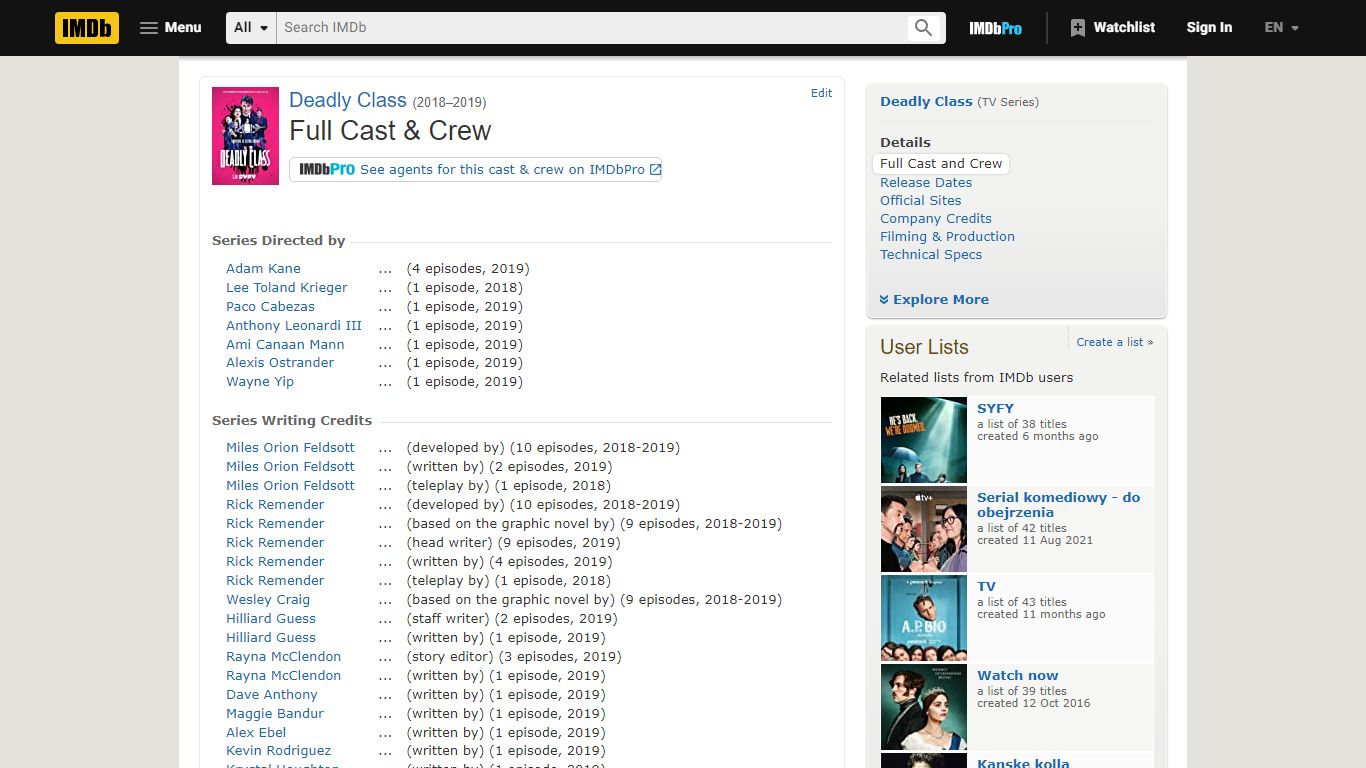1366x768 pixels.
Task: Open the Deadly Class poster thumbnail
Action: click(x=245, y=136)
